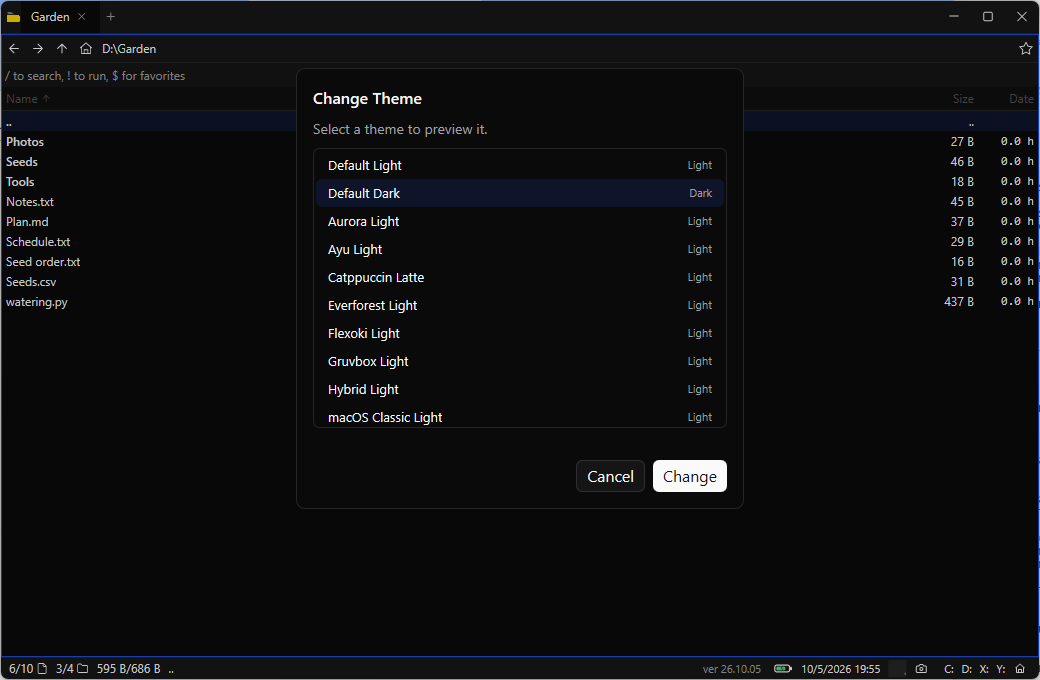Click the date and time 10/5/2026 19:55
Image resolution: width=1040 pixels, height=680 pixels.
point(840,669)
